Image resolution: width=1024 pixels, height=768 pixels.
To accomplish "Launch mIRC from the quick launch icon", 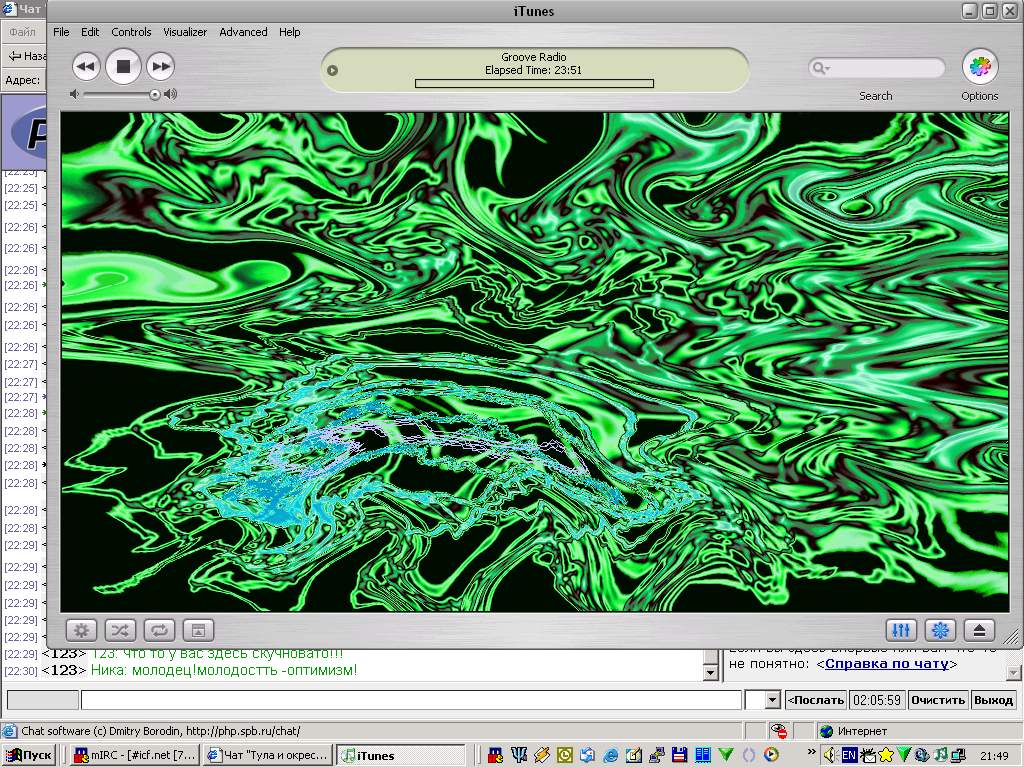I will click(496, 756).
